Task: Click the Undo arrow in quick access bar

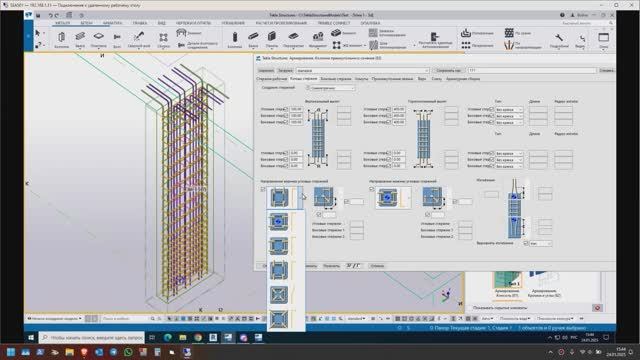Action: tap(51, 15)
